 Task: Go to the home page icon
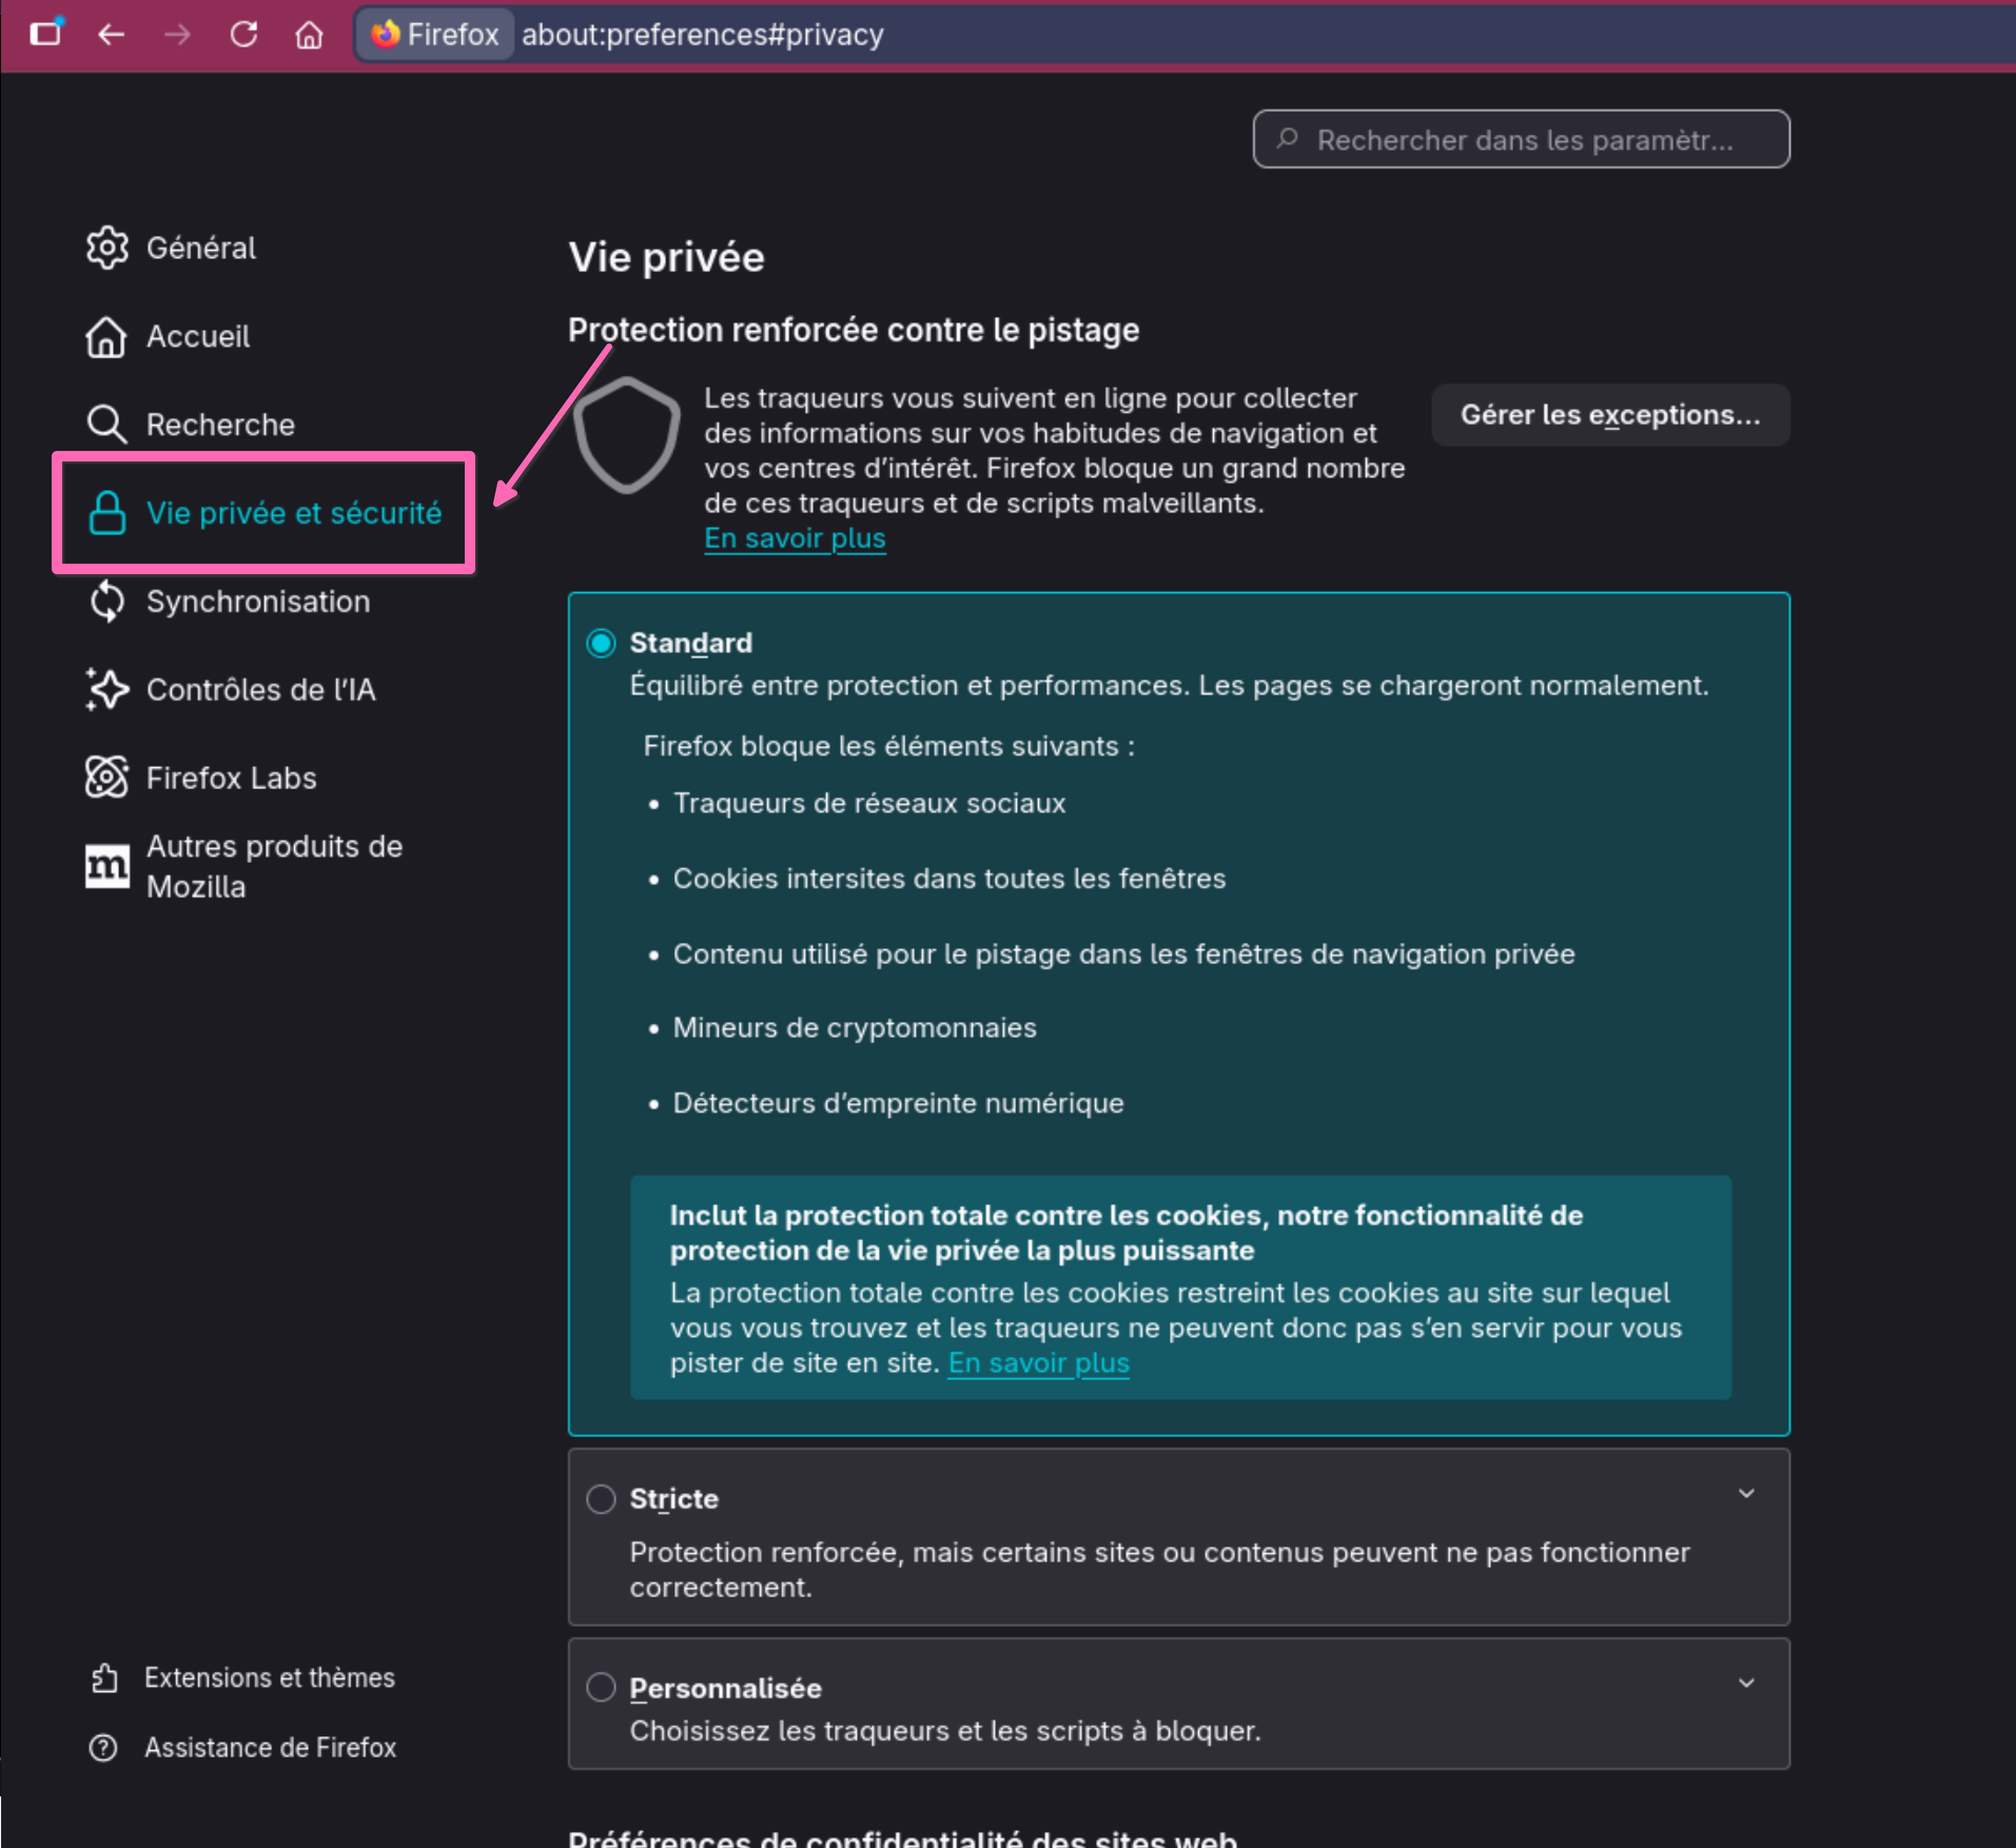(x=309, y=35)
